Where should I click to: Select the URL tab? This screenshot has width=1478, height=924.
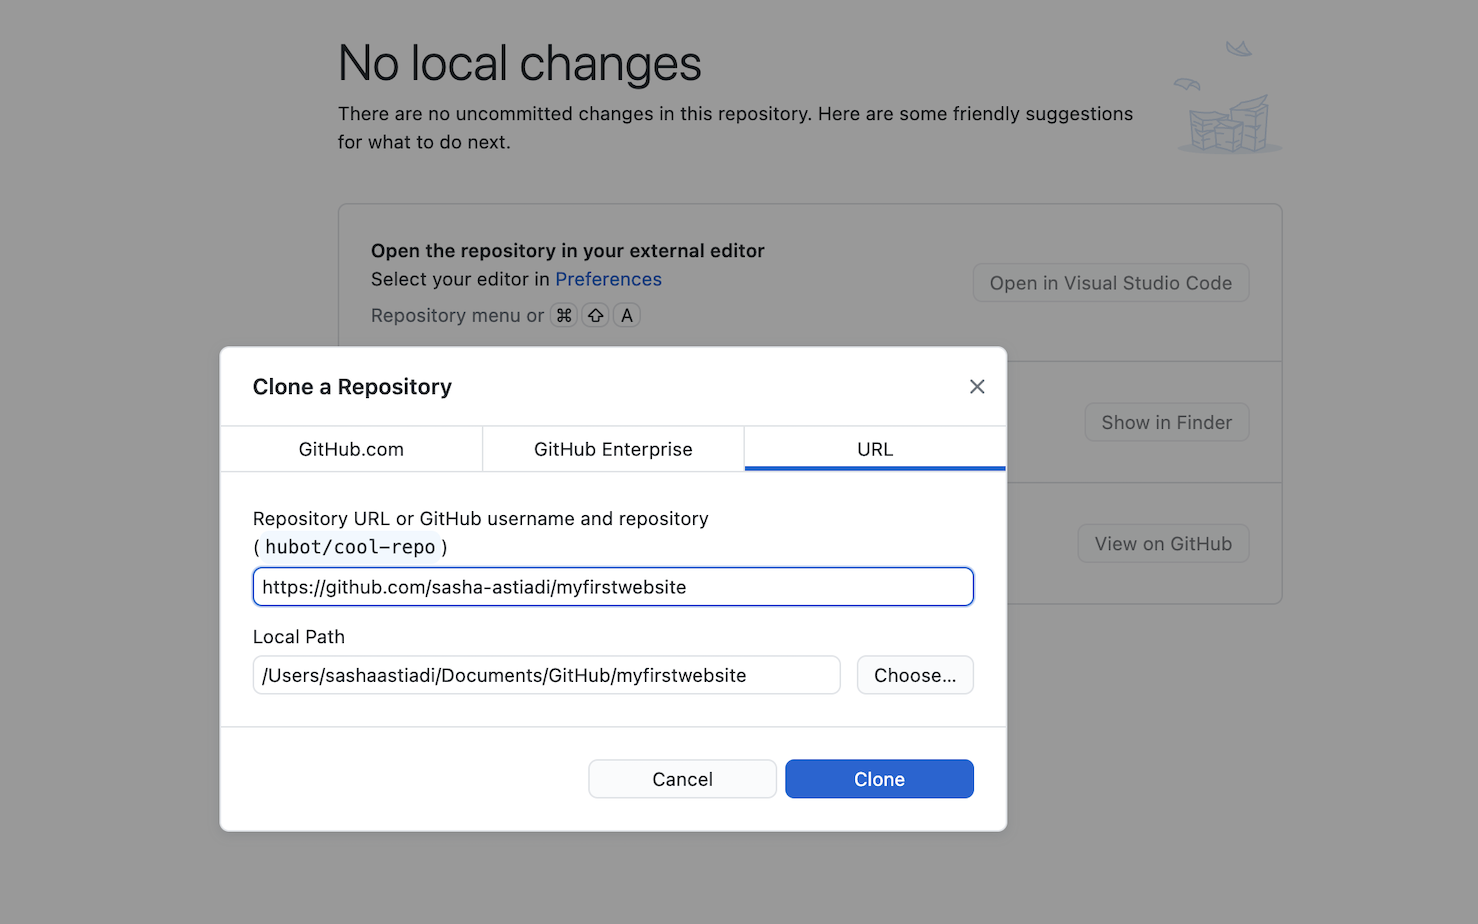[x=875, y=449]
